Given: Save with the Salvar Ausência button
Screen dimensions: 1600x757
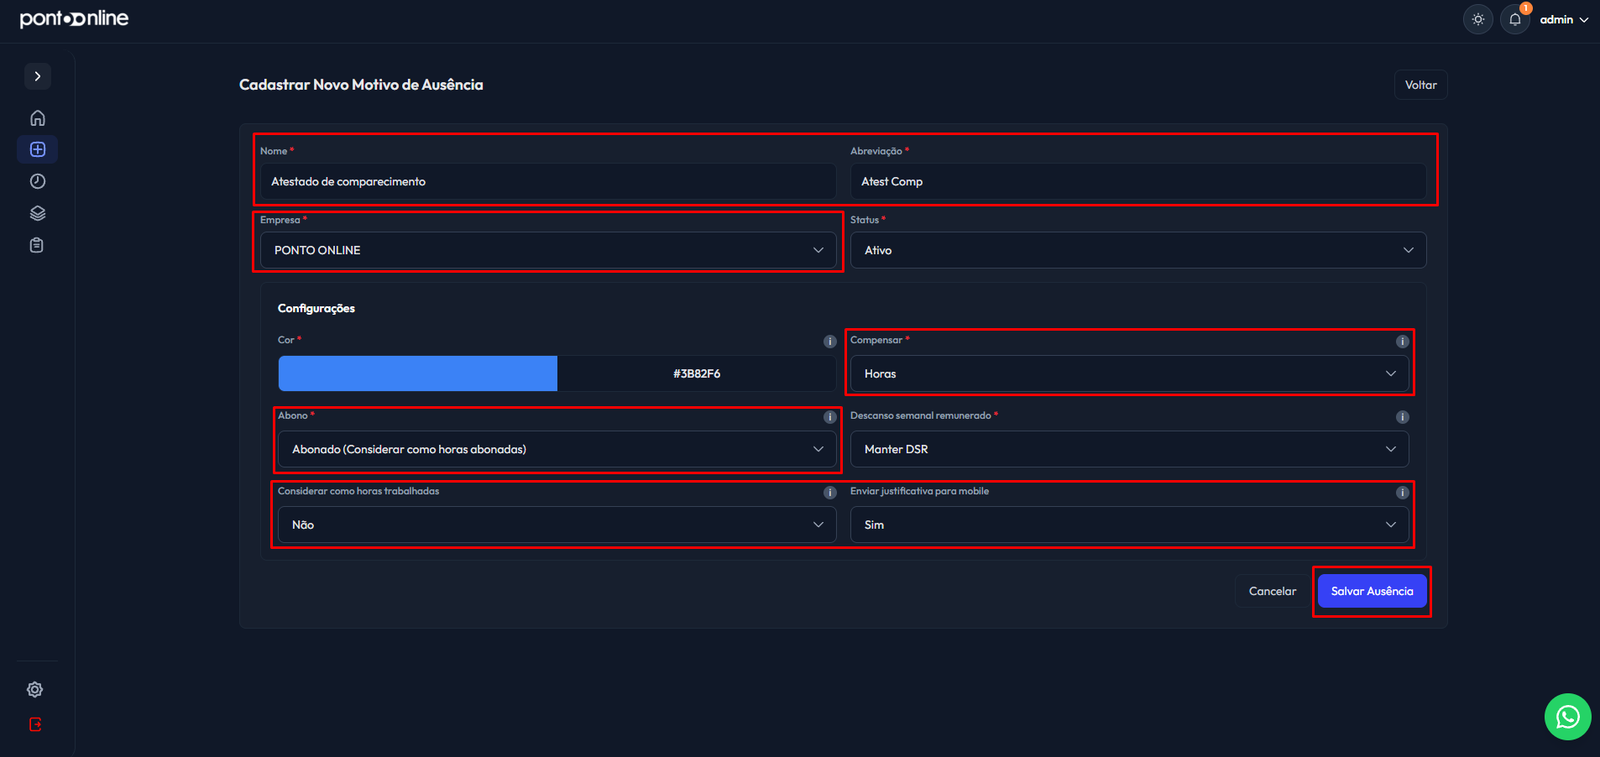Looking at the screenshot, I should pos(1372,591).
